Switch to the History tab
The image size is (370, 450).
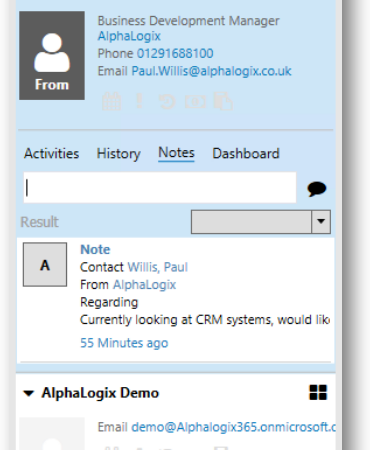(118, 154)
